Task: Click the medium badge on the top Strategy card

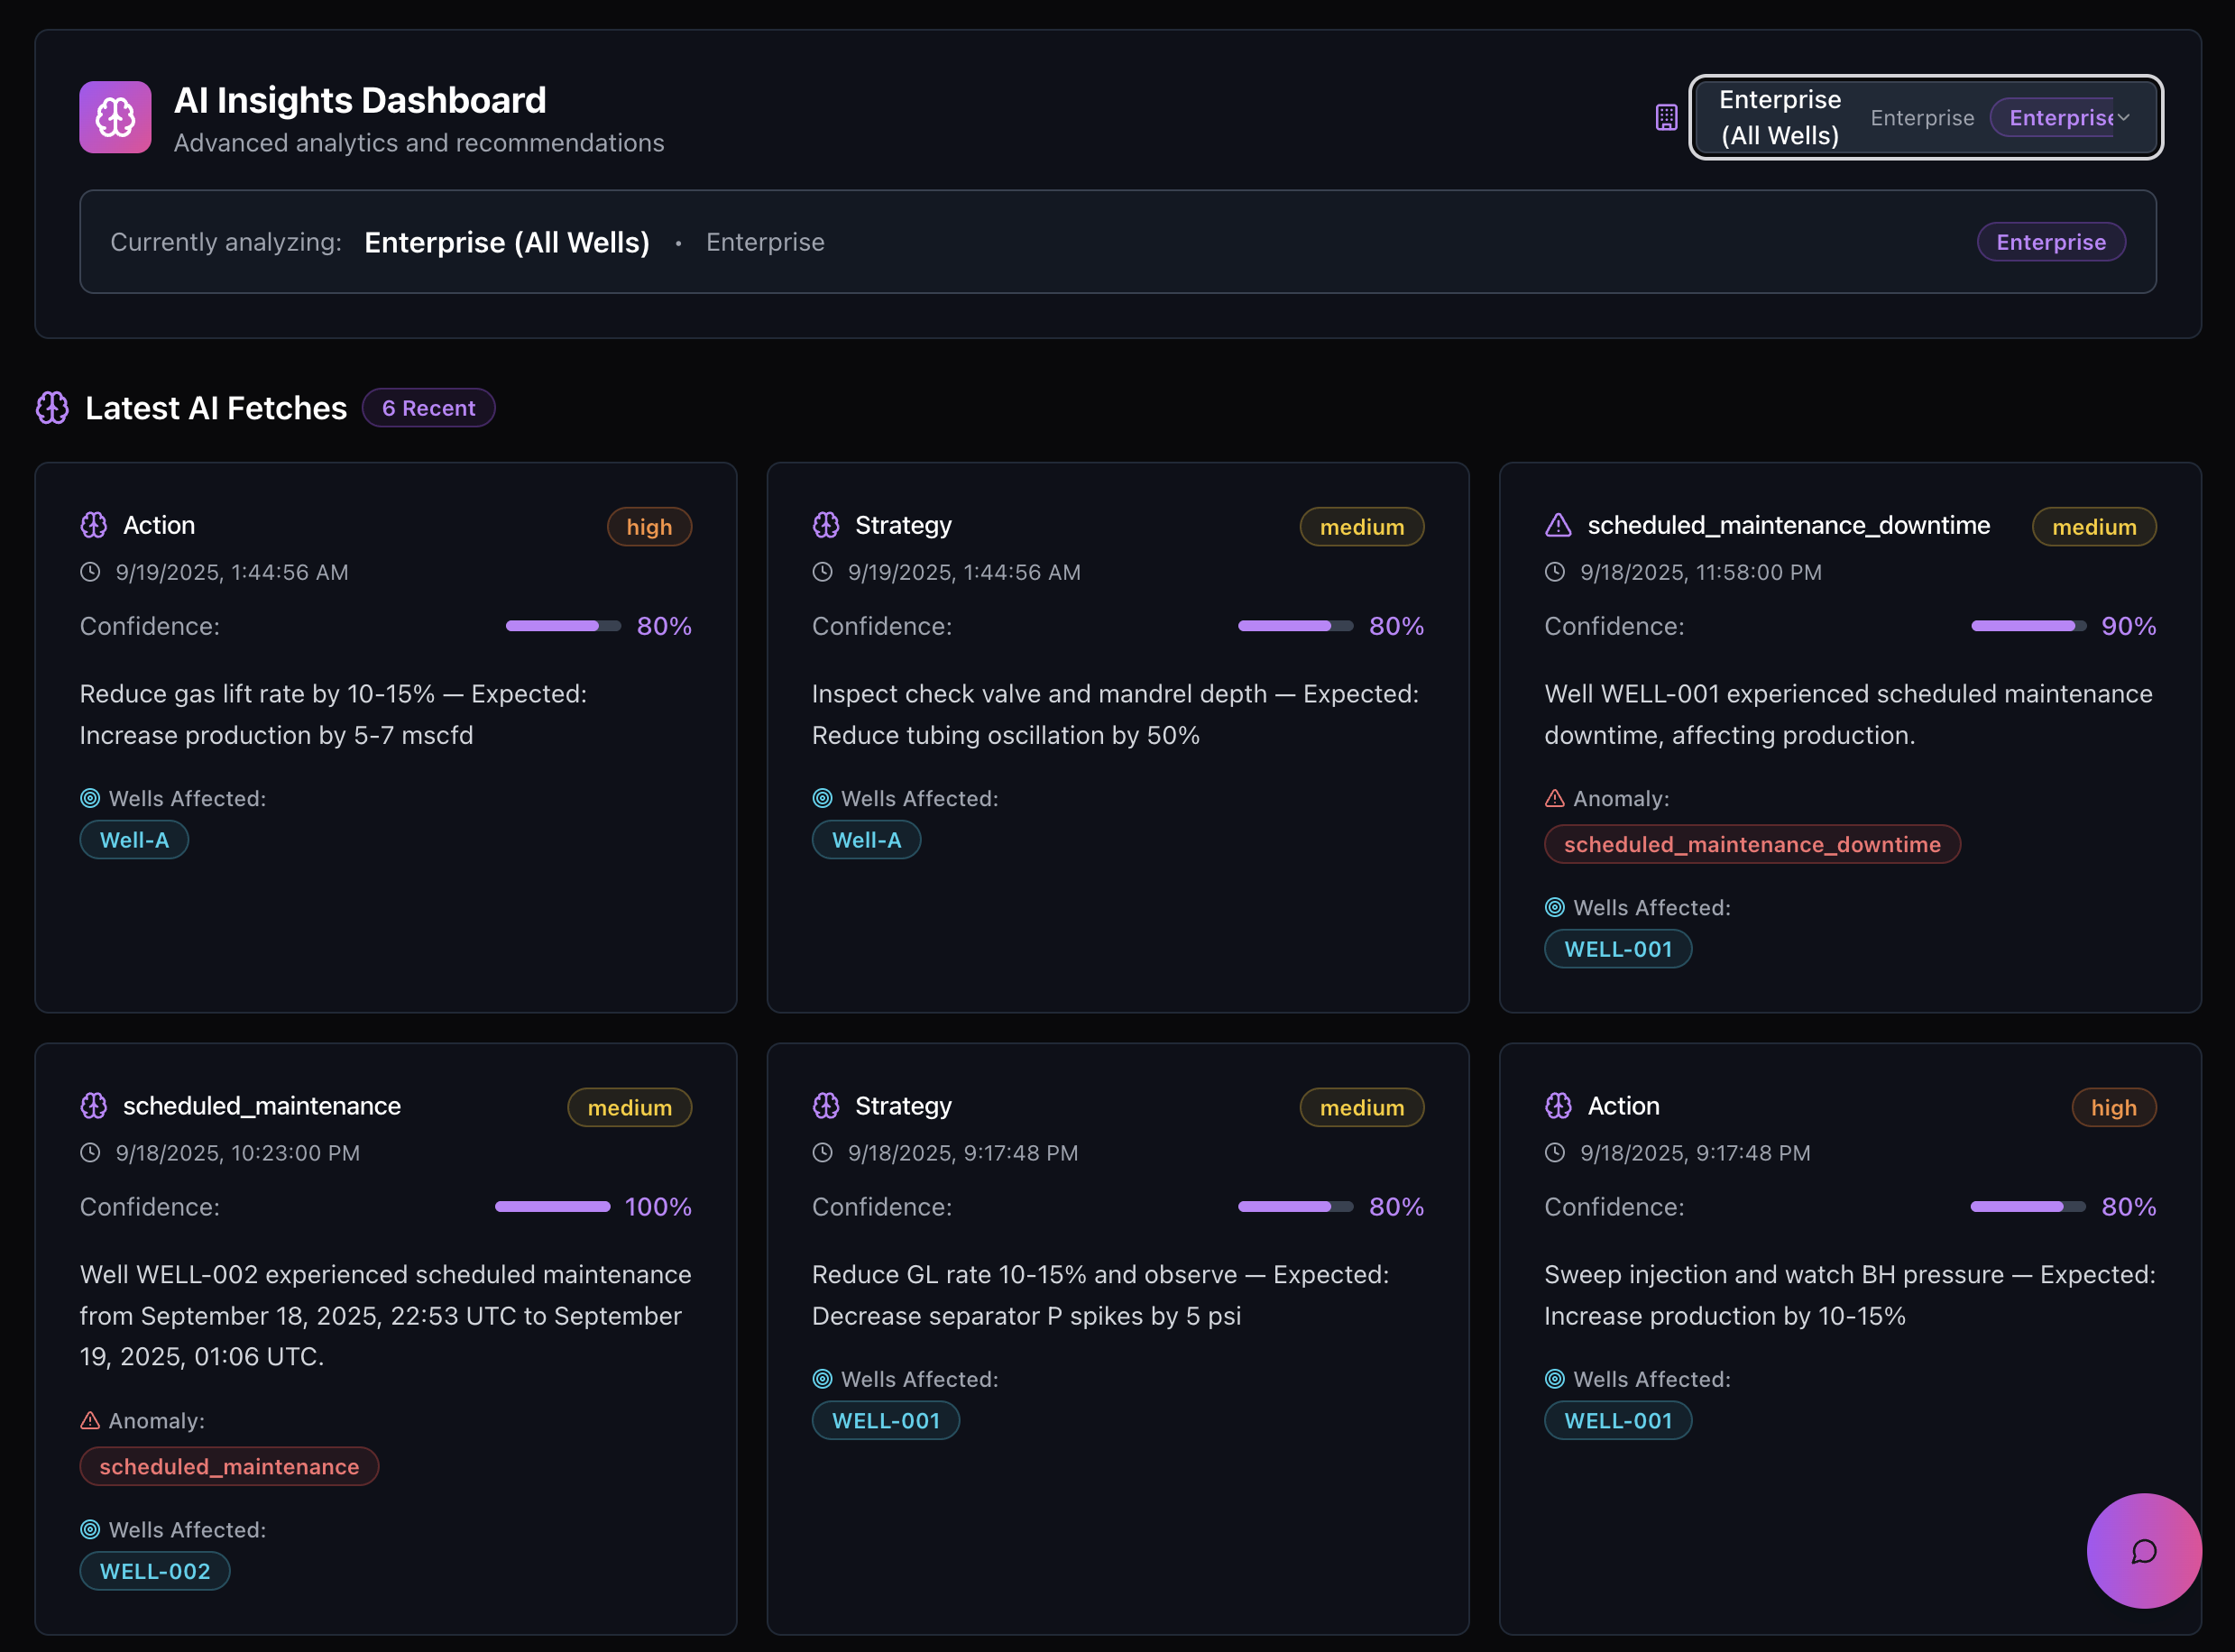Action: click(x=1362, y=526)
